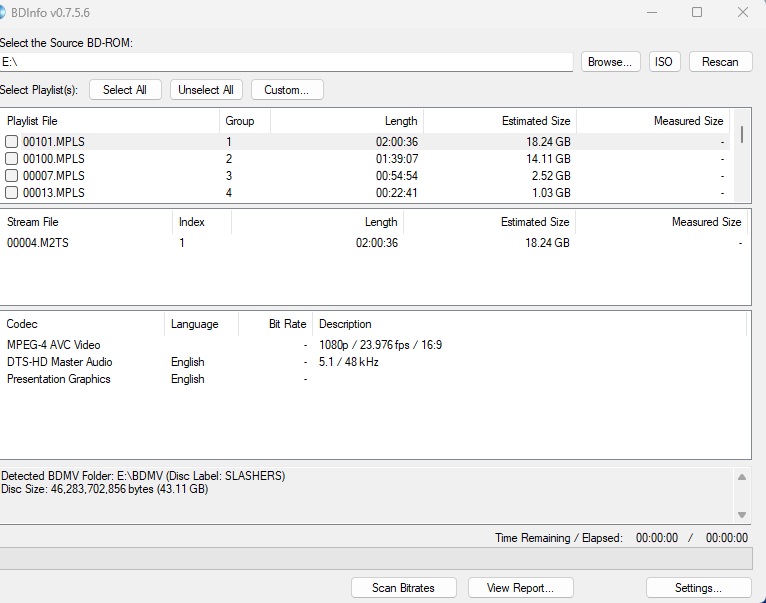Image resolution: width=766 pixels, height=603 pixels.
Task: Click the playlist list scrollbar thumb
Action: pyautogui.click(x=742, y=134)
